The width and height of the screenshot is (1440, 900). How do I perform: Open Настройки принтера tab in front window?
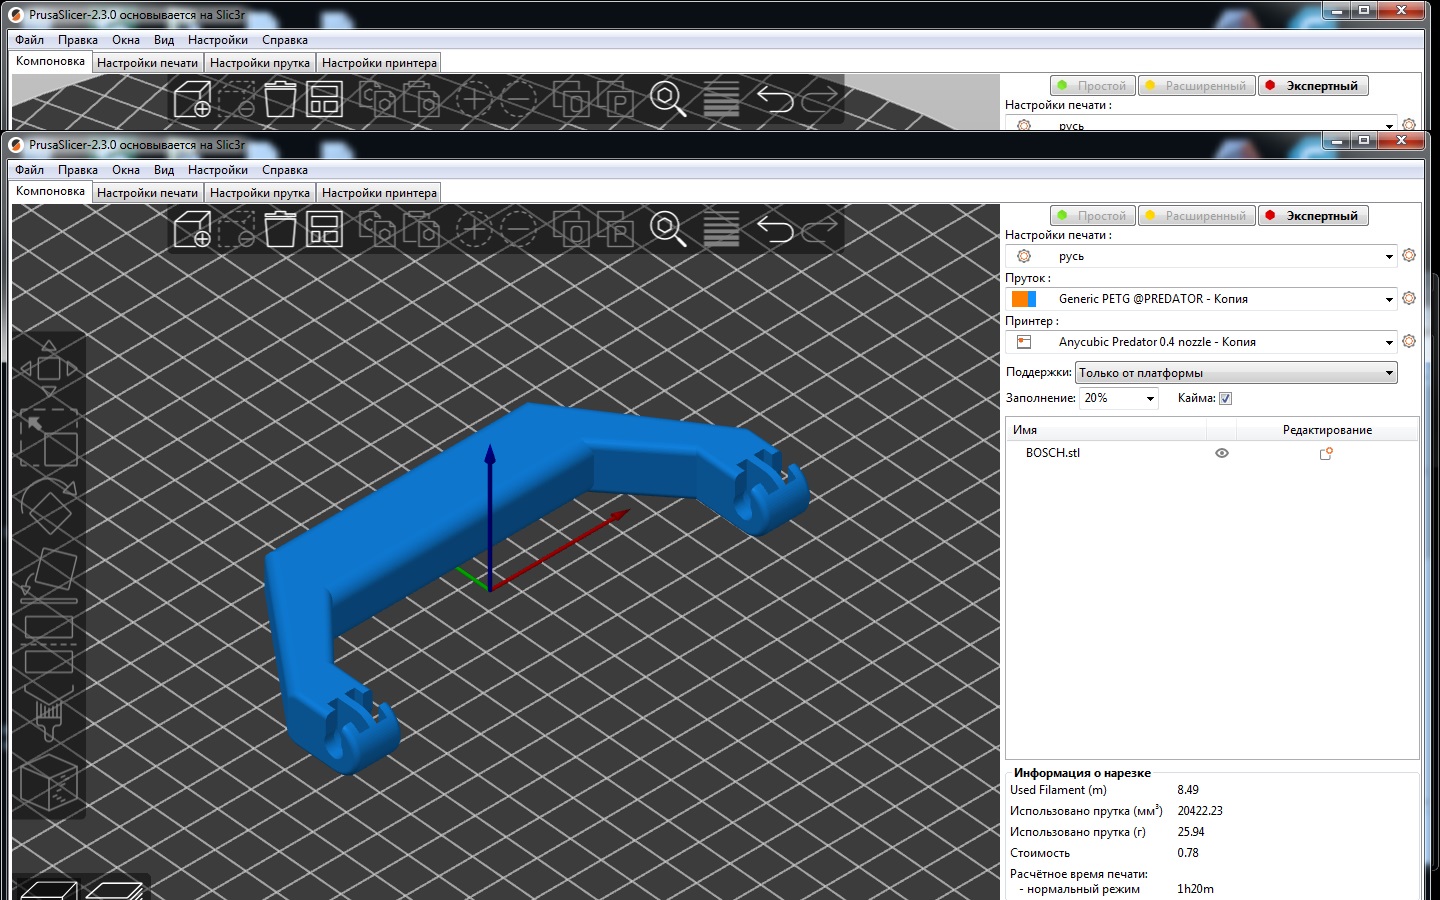(x=379, y=193)
